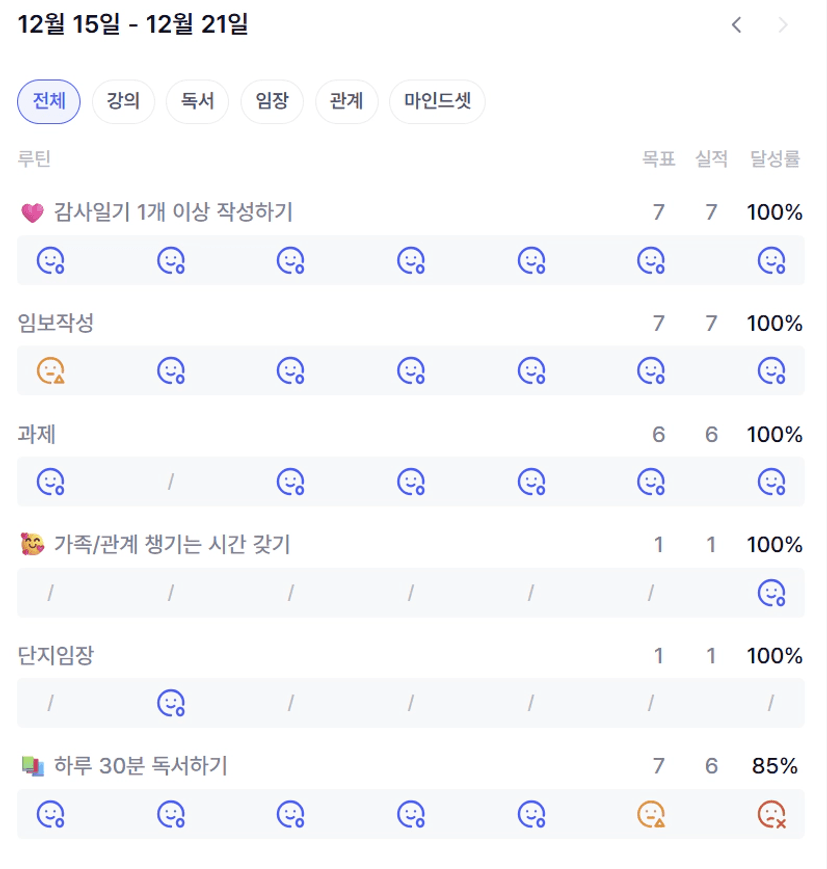
Task: Toggle the last day smiley for 가족/관계 챙기는 시간
Action: coord(771,593)
